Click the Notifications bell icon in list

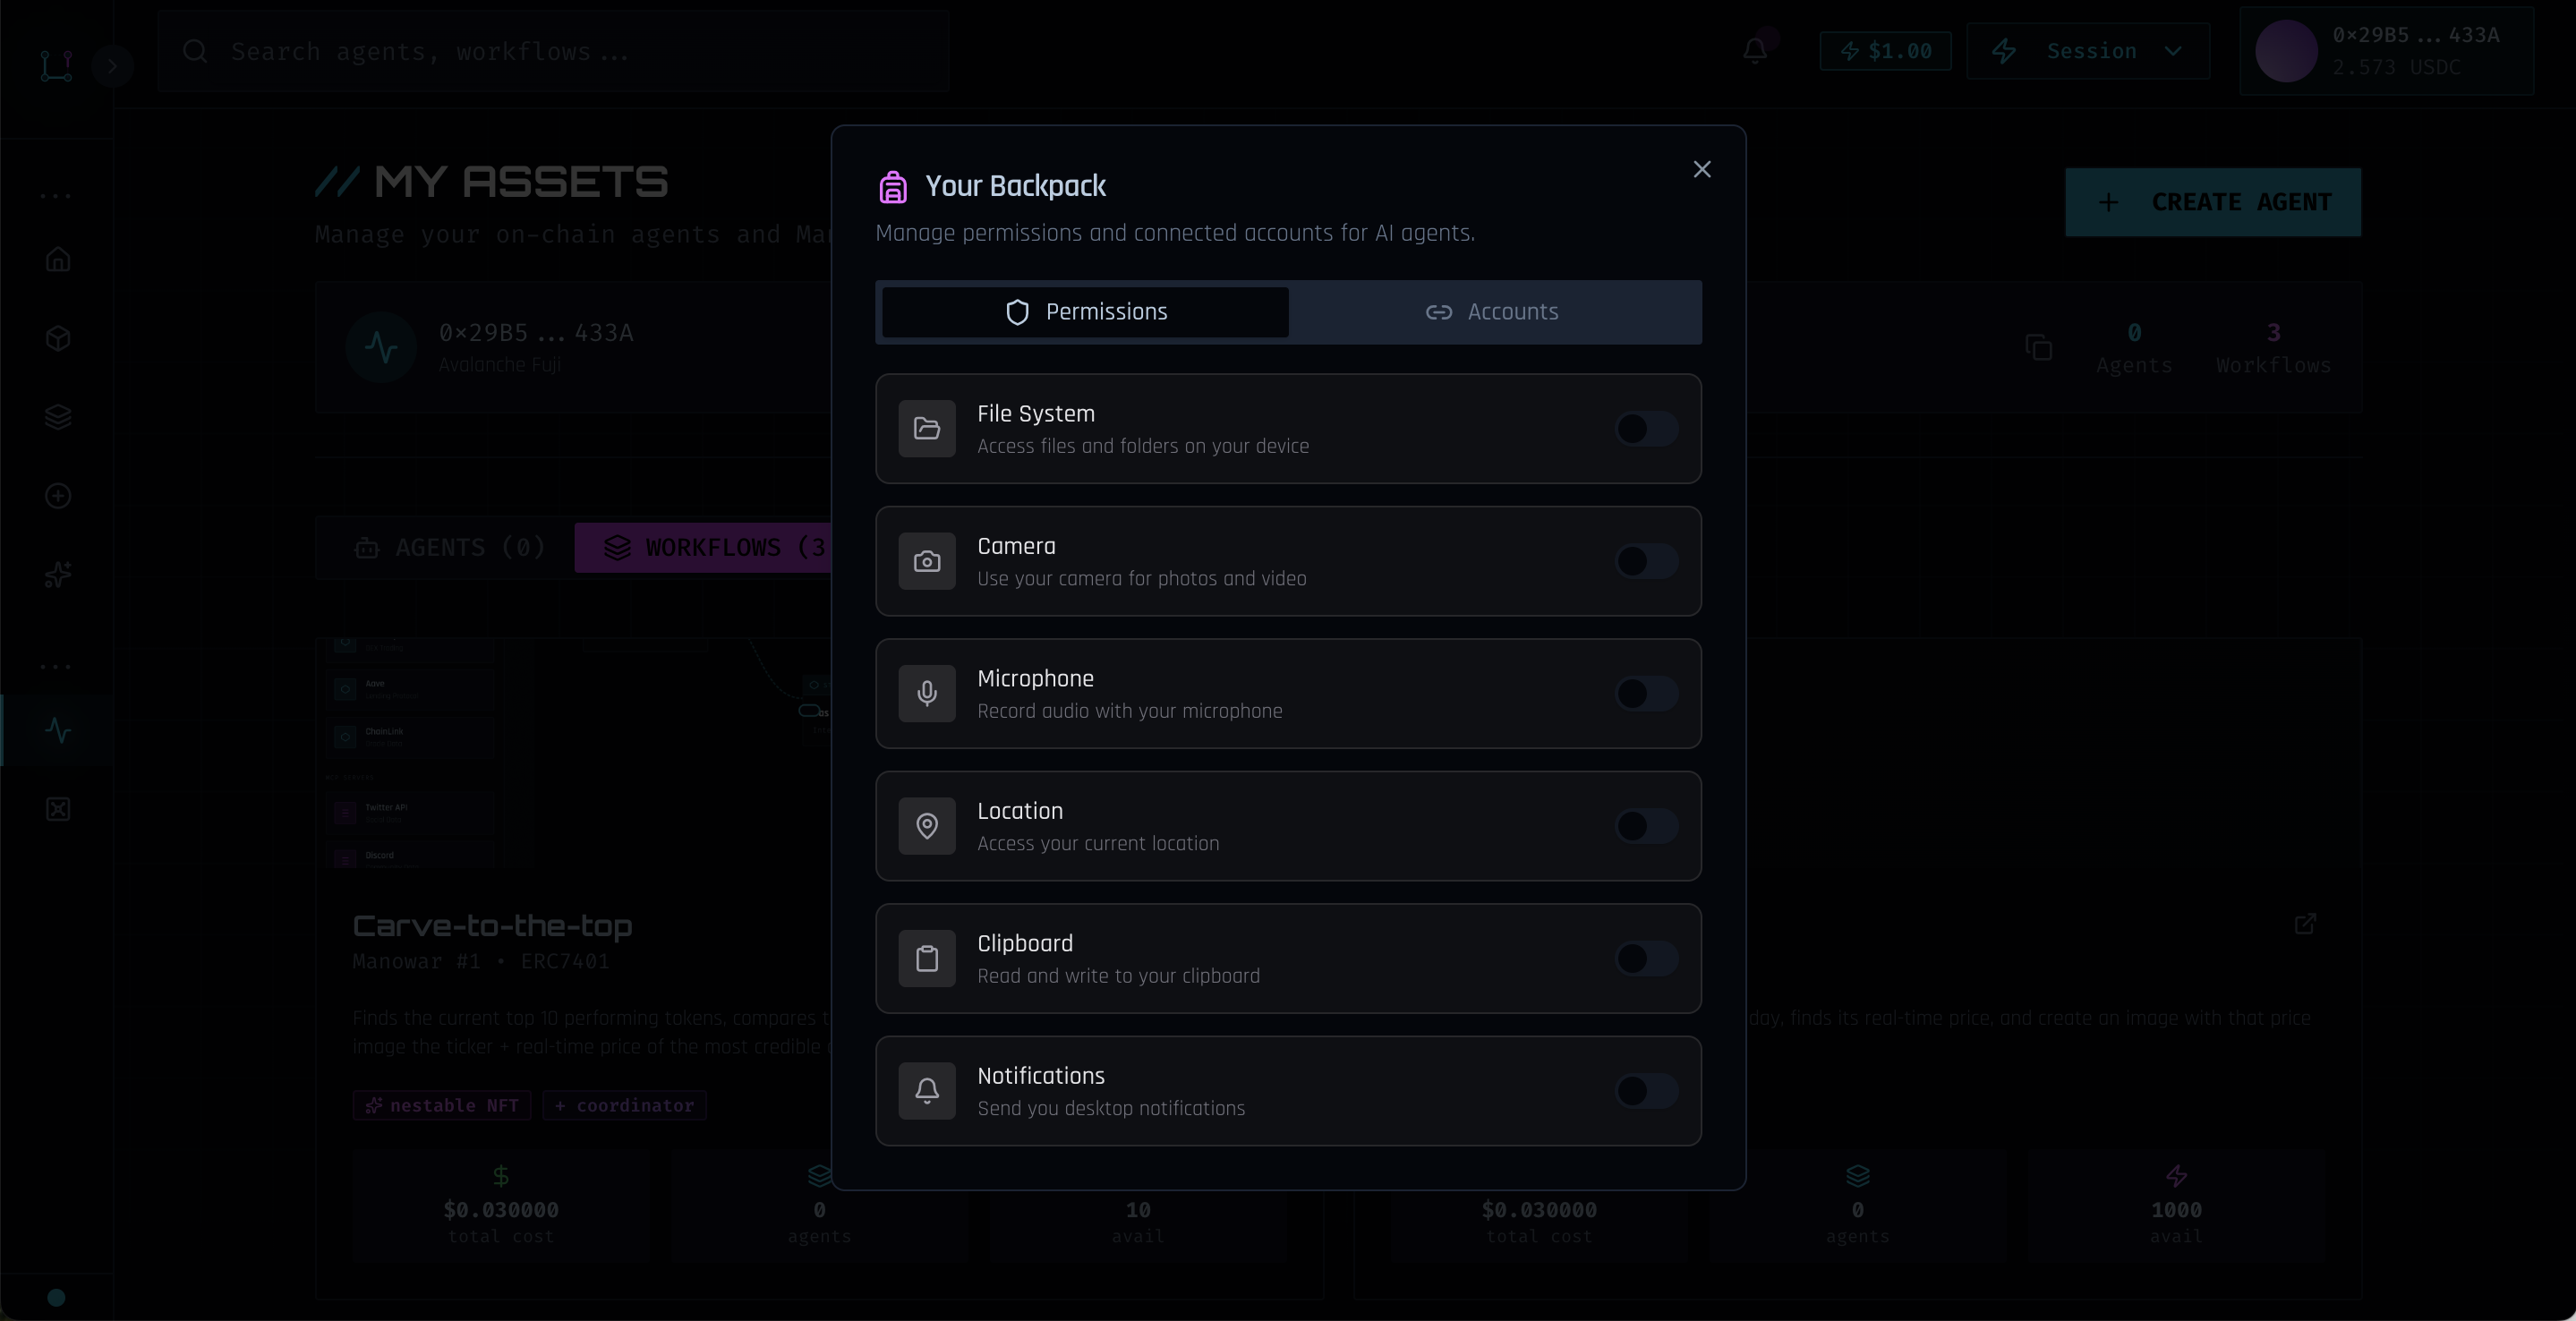[x=927, y=1091]
